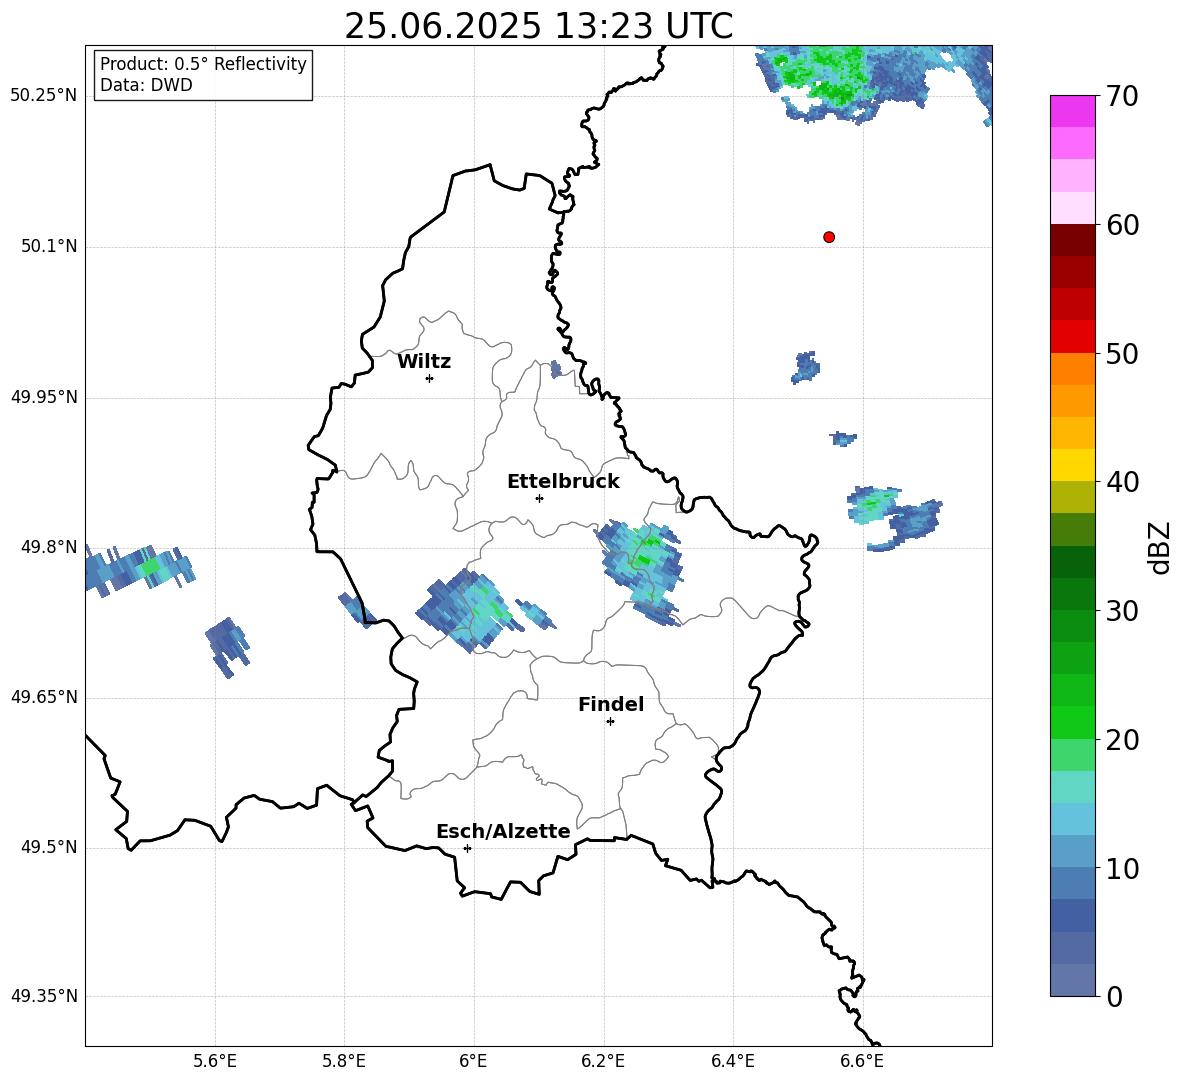Click the 6°E longitude label
The height and width of the screenshot is (1081, 1184).
tap(473, 1061)
